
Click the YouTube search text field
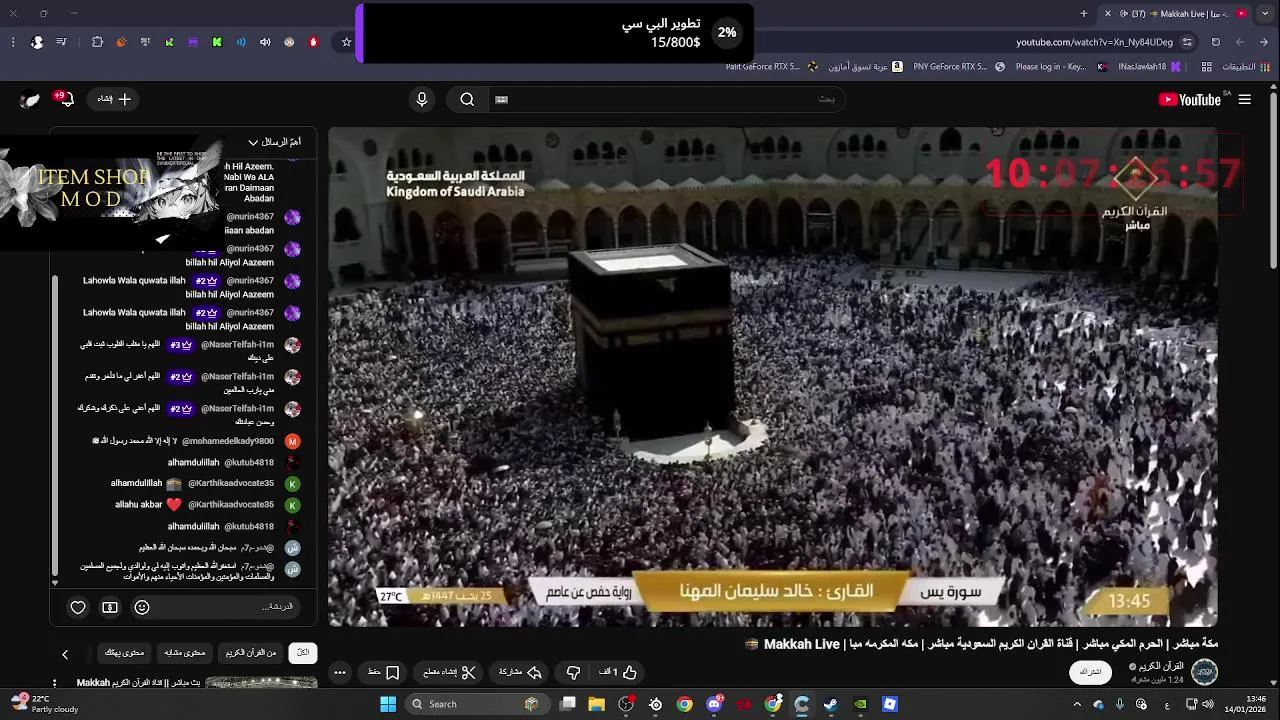[665, 99]
